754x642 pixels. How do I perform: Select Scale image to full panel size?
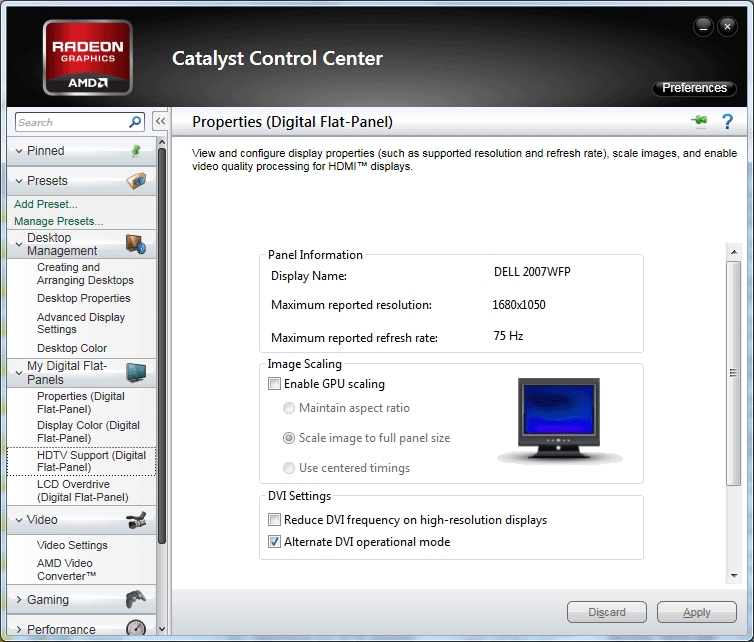(289, 438)
